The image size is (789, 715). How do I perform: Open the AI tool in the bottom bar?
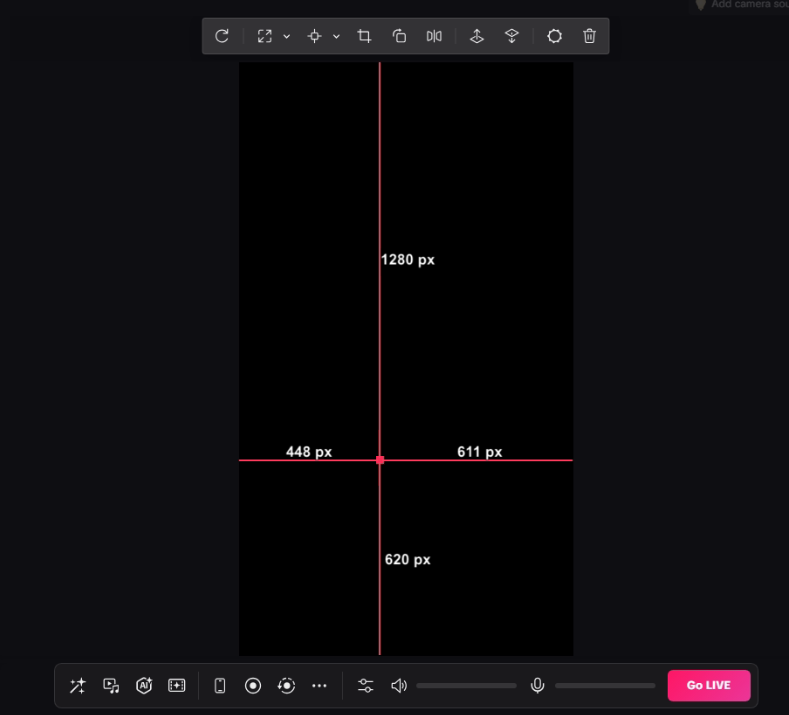[144, 685]
